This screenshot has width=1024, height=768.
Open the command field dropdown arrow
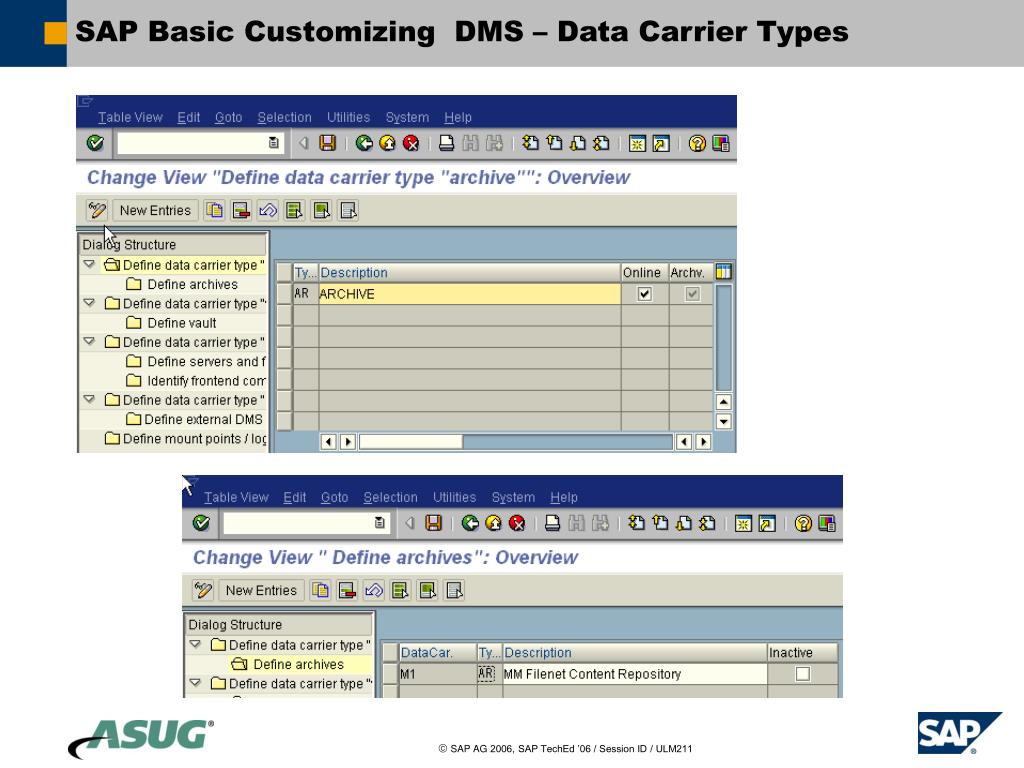tap(272, 142)
